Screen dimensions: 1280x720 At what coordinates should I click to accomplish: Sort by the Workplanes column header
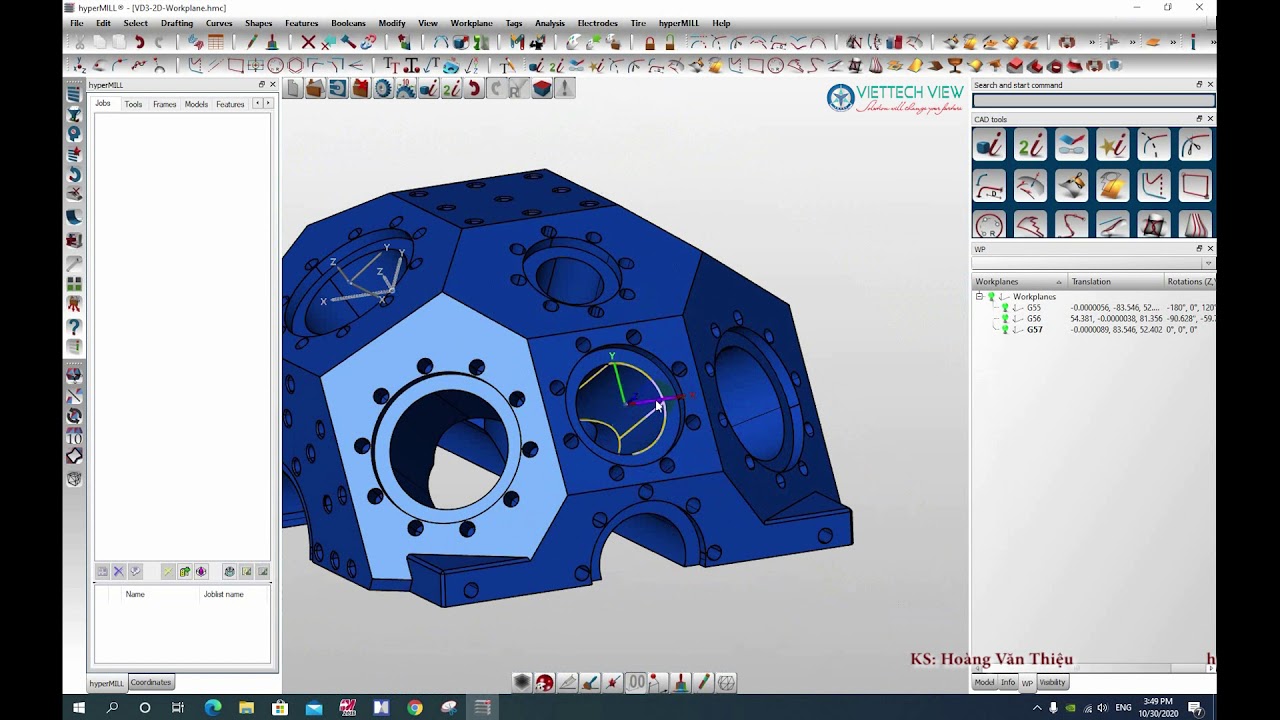[x=1019, y=282]
